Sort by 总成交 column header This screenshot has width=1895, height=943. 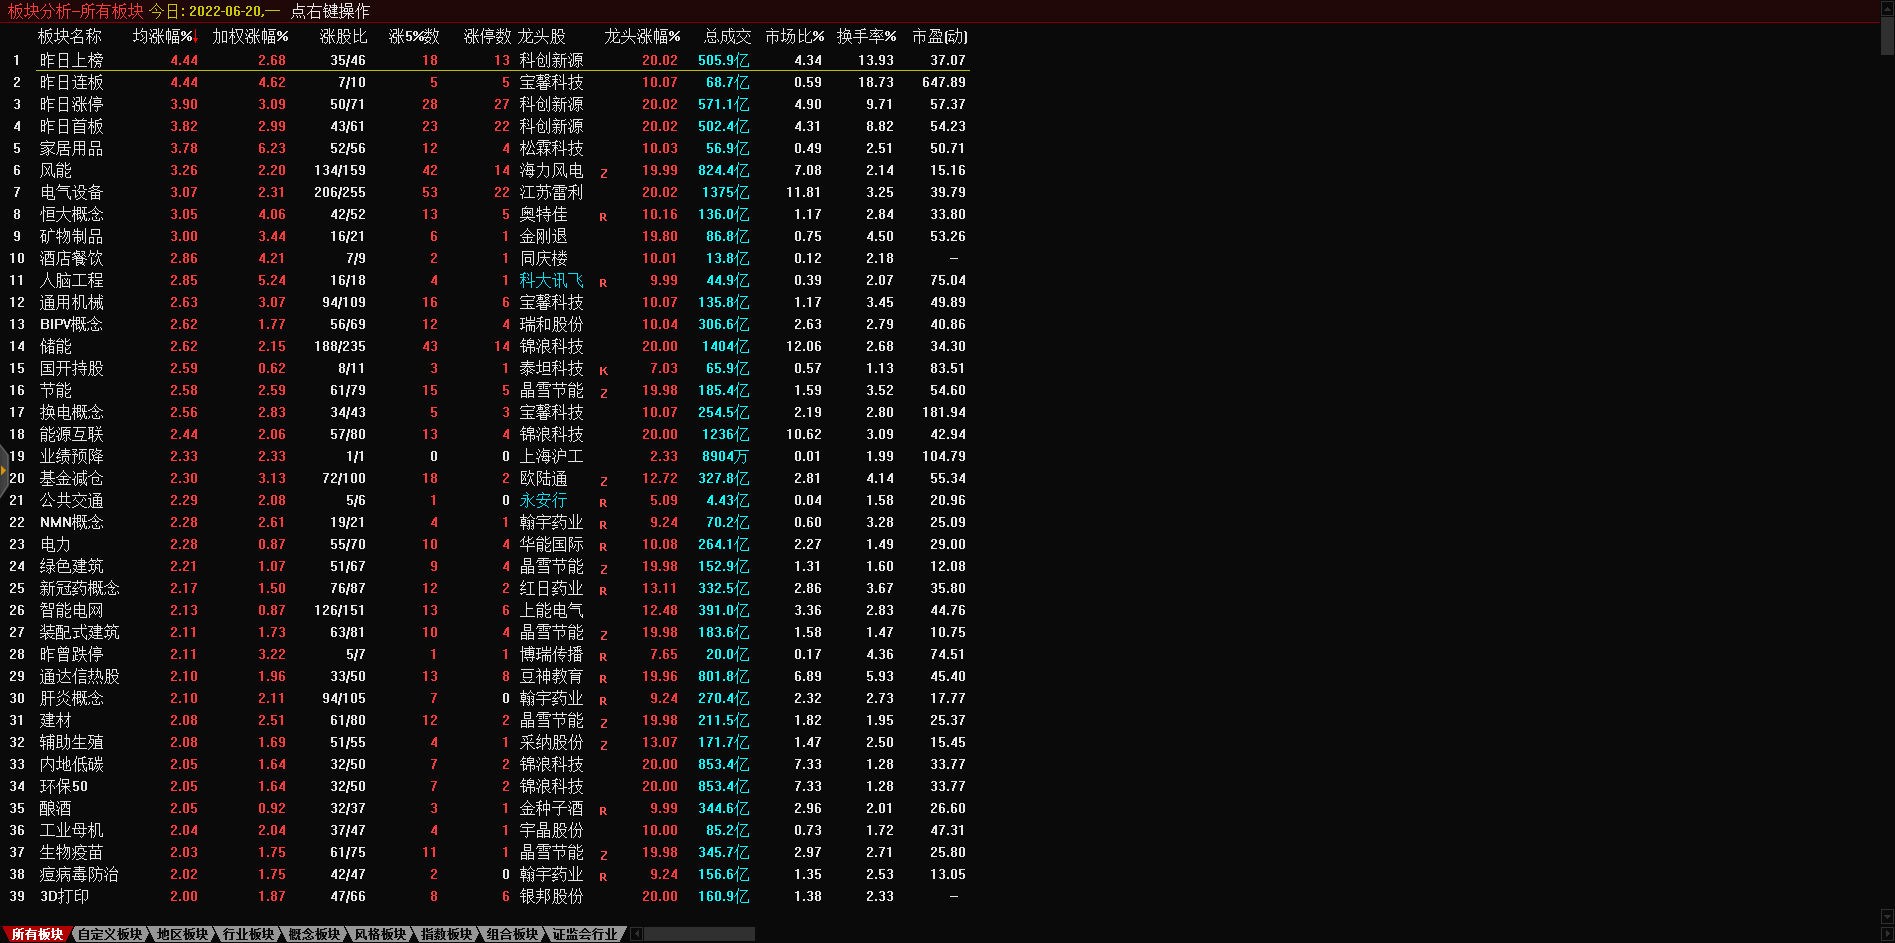[727, 36]
